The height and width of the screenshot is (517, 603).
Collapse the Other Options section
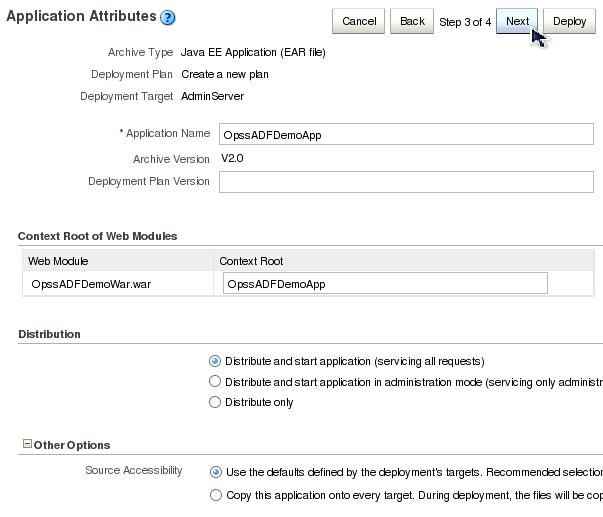(26, 445)
